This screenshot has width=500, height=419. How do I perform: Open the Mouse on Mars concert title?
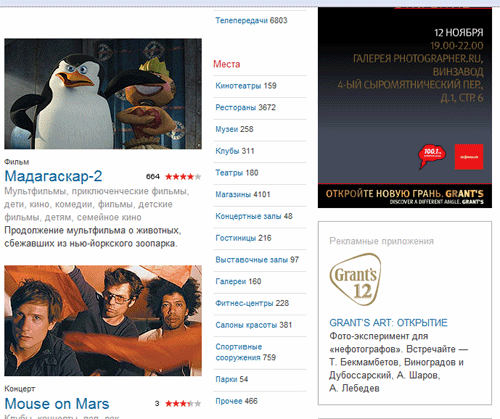[57, 404]
